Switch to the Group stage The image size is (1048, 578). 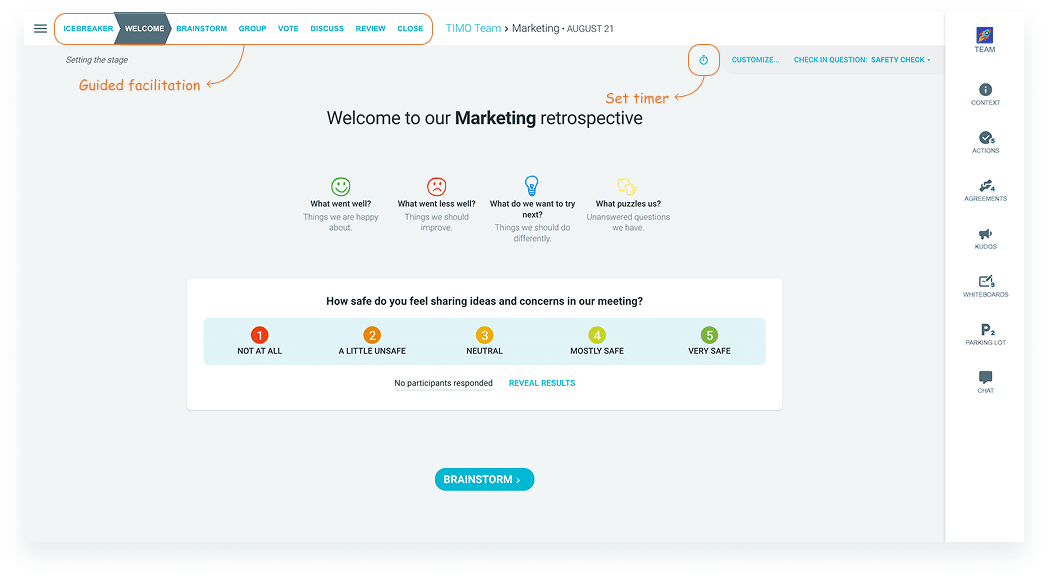253,29
